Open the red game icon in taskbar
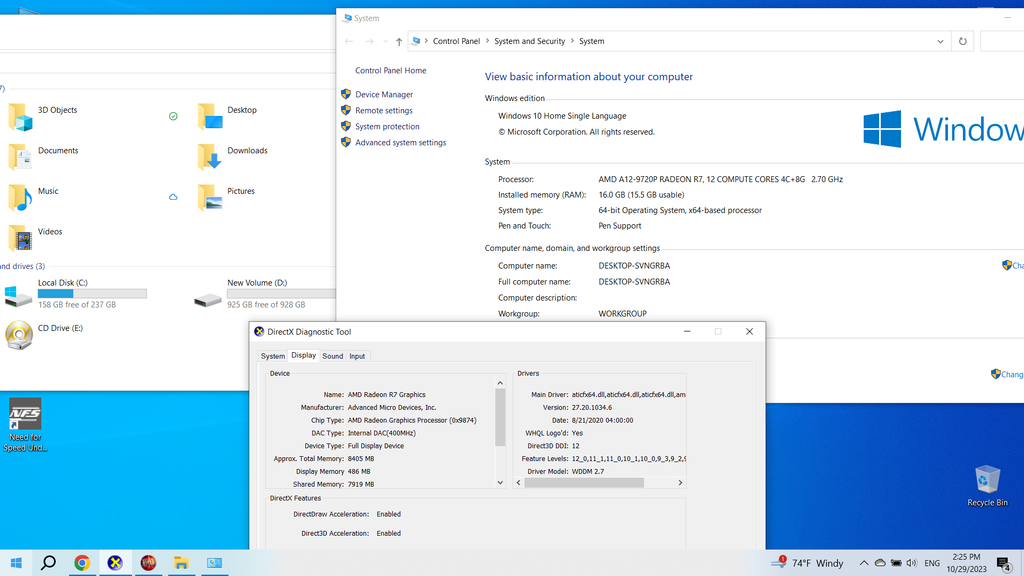This screenshot has height=576, width=1024. point(148,563)
